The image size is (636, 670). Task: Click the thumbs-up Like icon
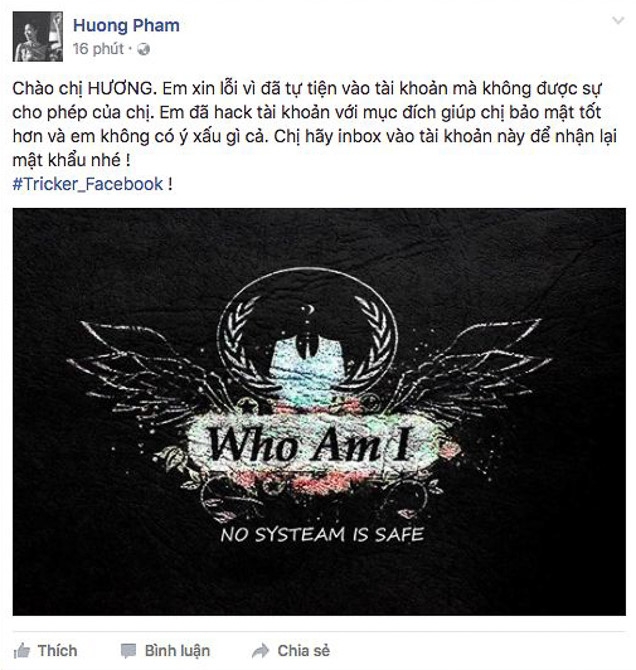21,651
